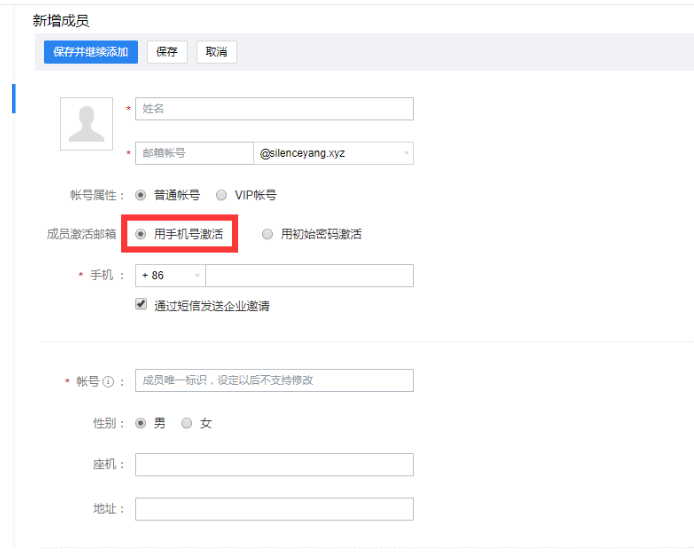Choose 用初始密码激活 activation option
The height and width of the screenshot is (557, 694).
(x=267, y=234)
